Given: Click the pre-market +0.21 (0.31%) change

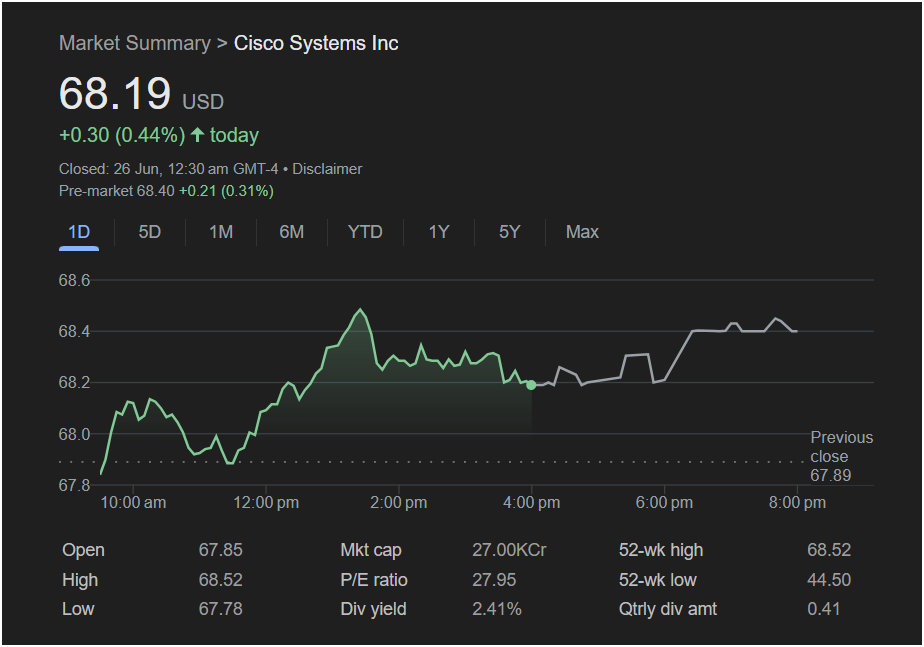Looking at the screenshot, I should (226, 191).
